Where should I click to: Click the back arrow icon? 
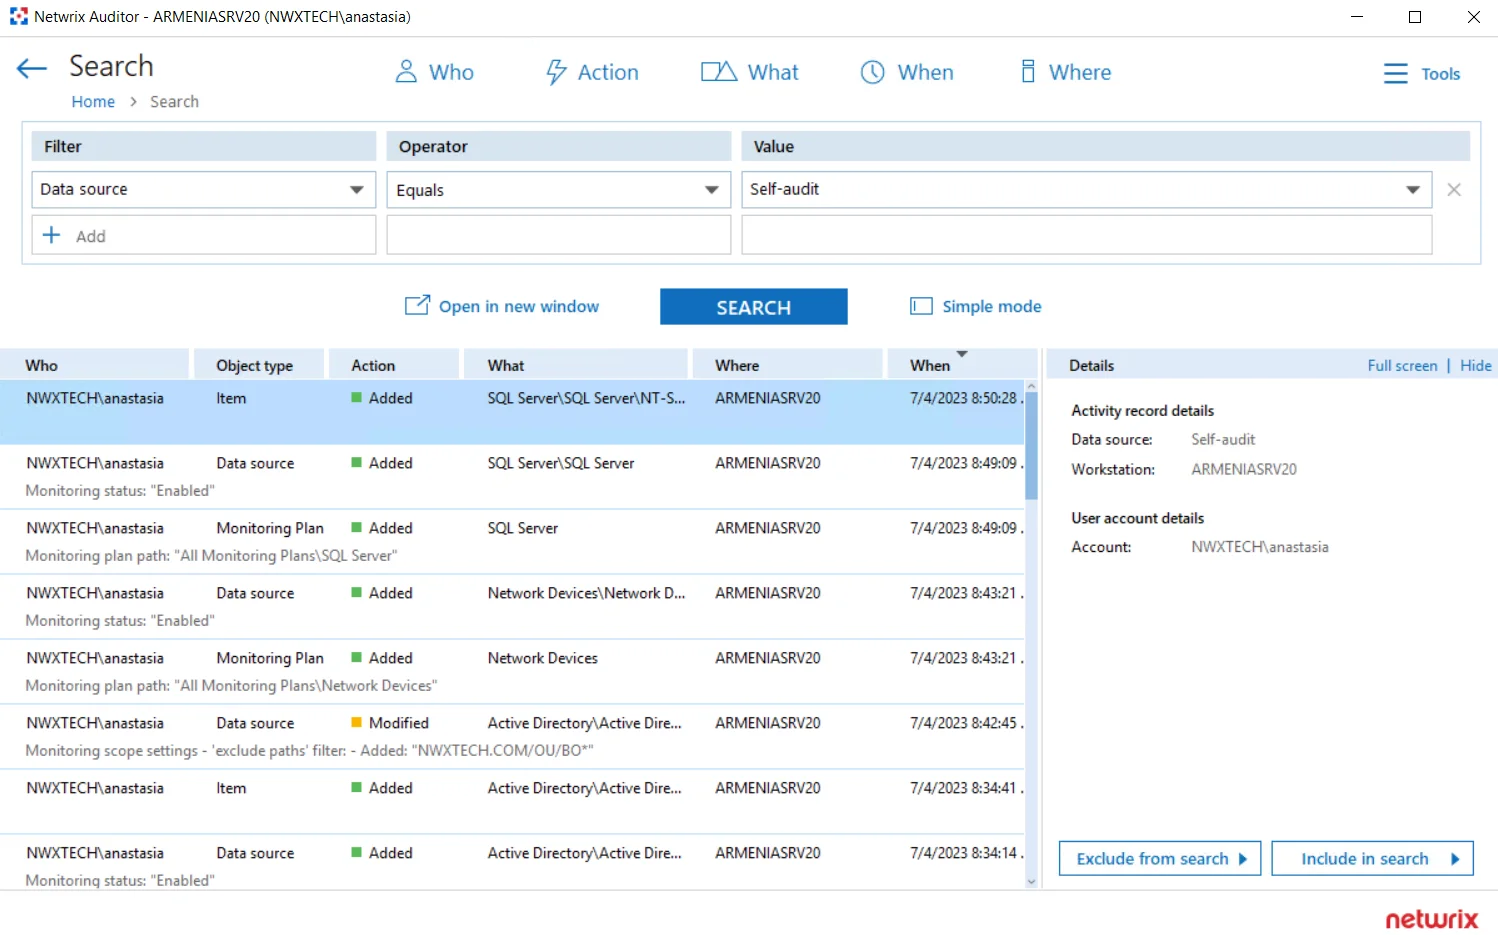pyautogui.click(x=32, y=68)
